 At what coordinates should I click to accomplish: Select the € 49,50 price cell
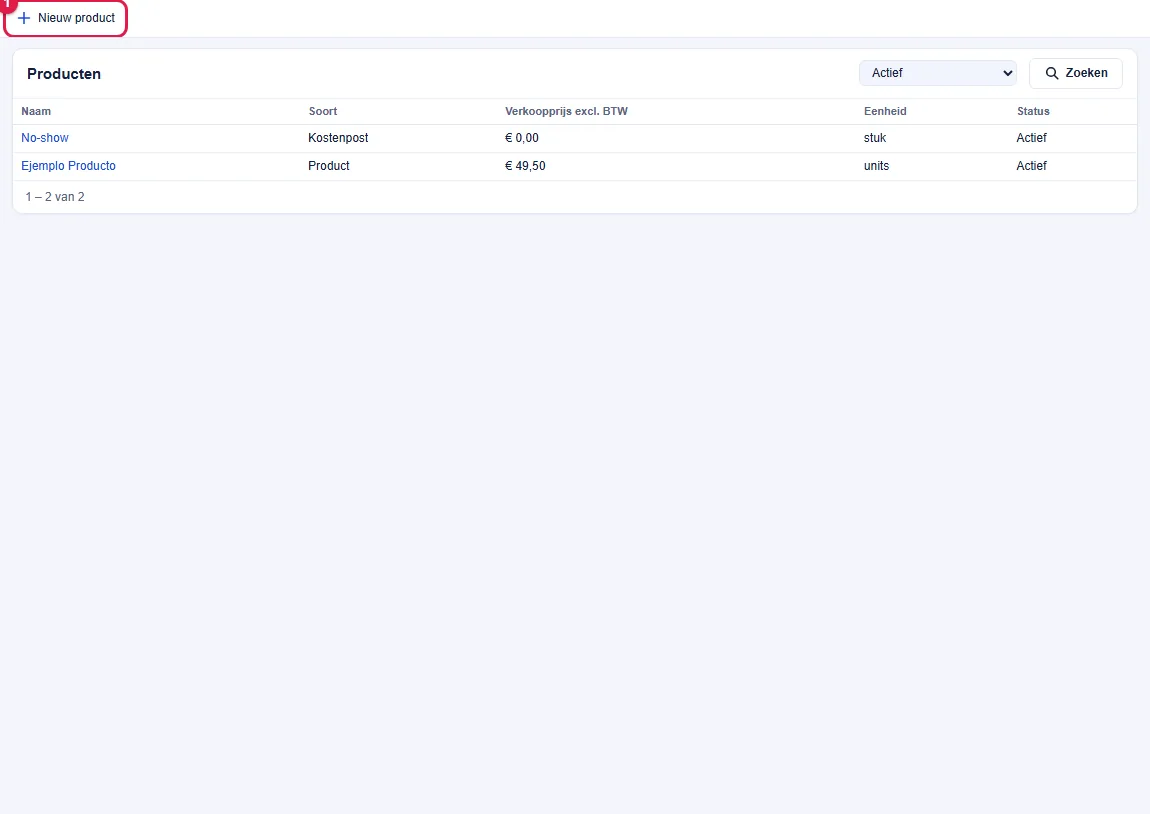coord(525,166)
